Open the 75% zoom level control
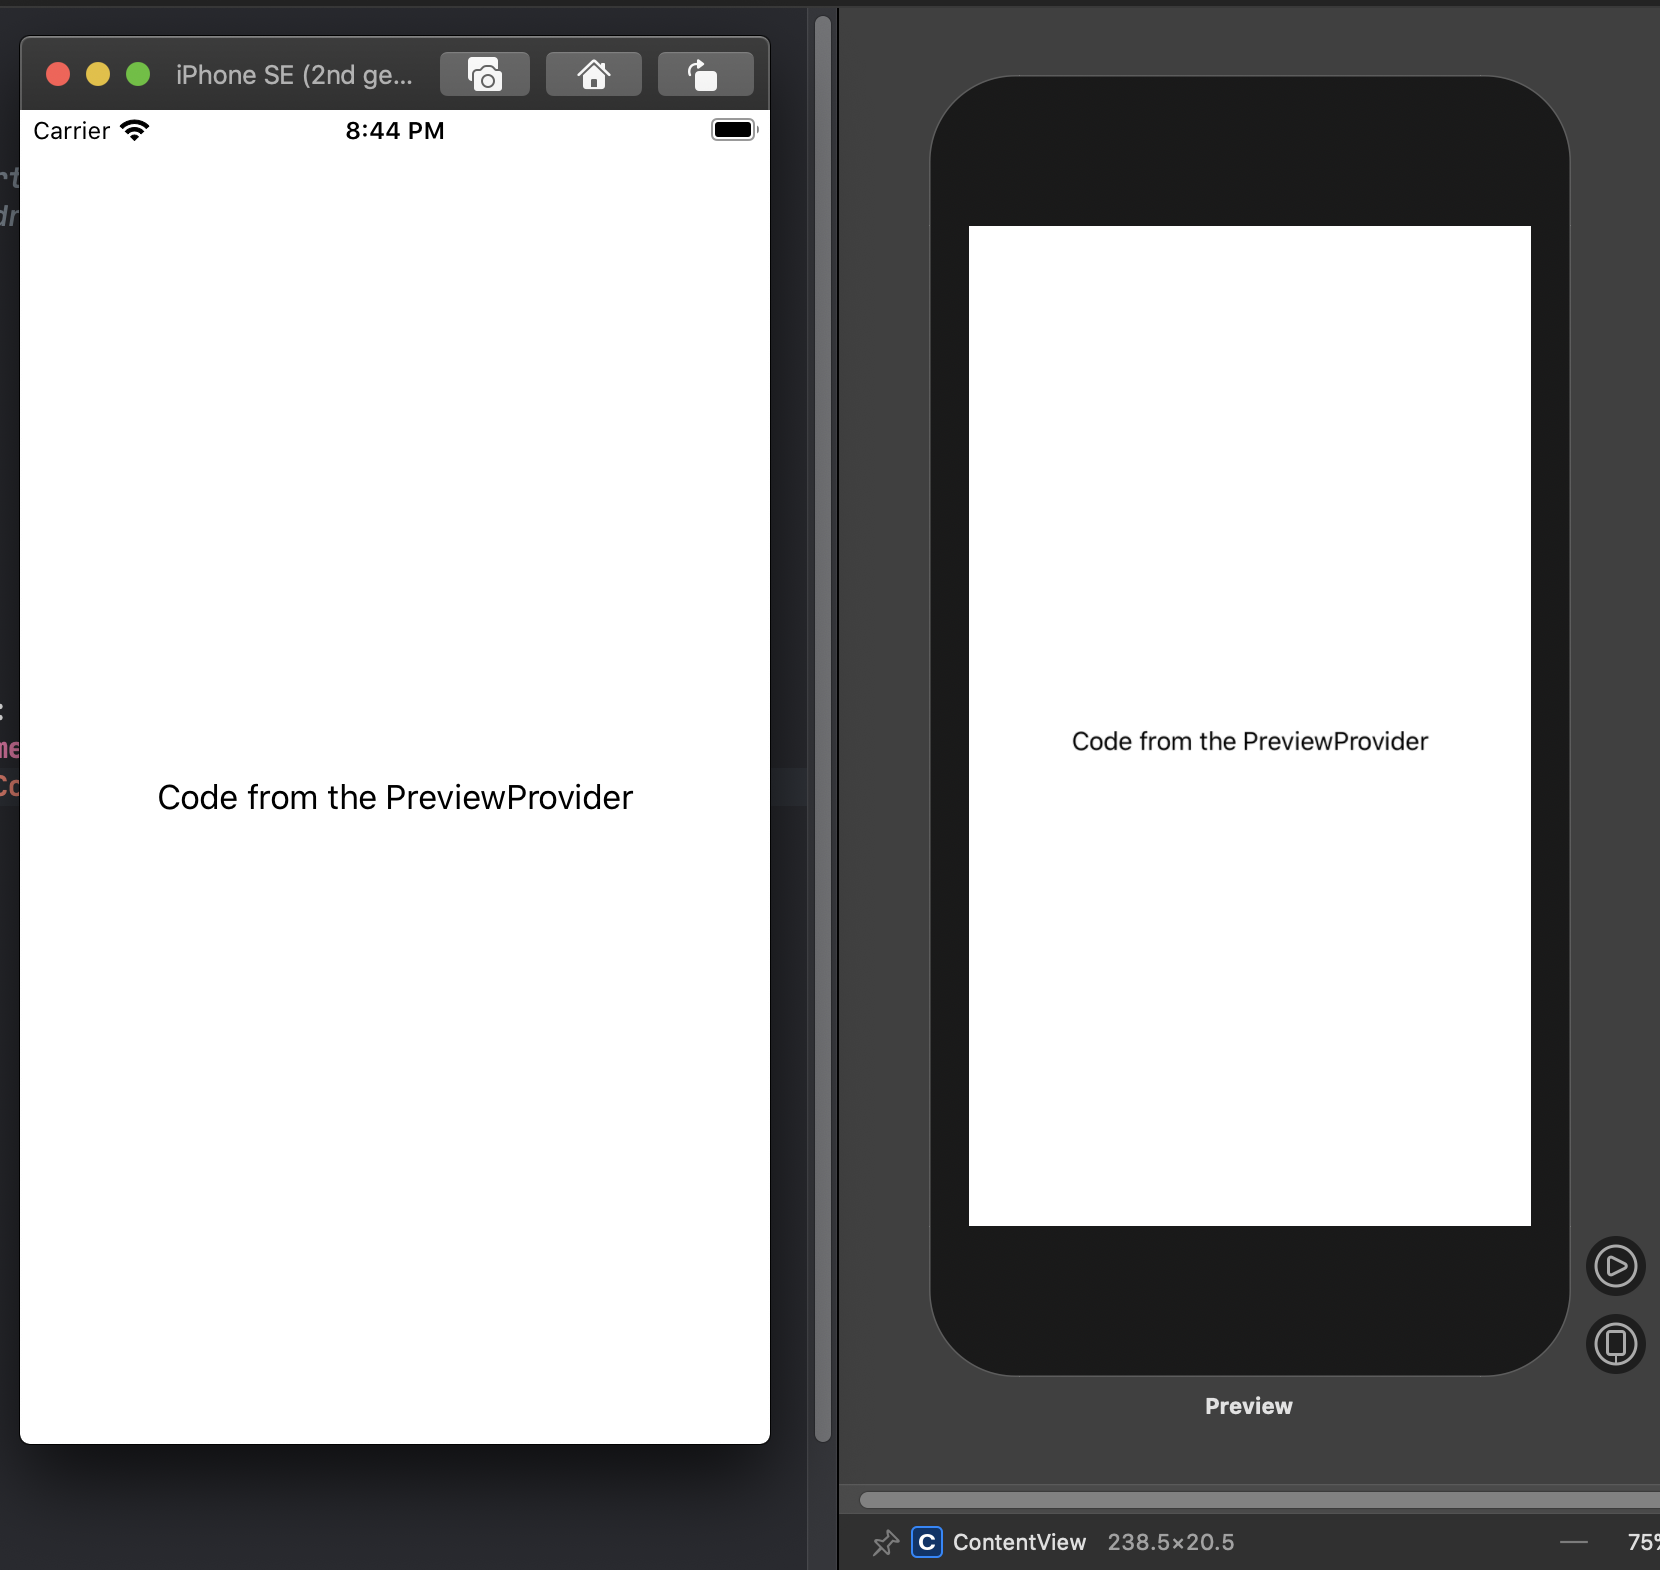This screenshot has width=1660, height=1570. coord(1643,1542)
